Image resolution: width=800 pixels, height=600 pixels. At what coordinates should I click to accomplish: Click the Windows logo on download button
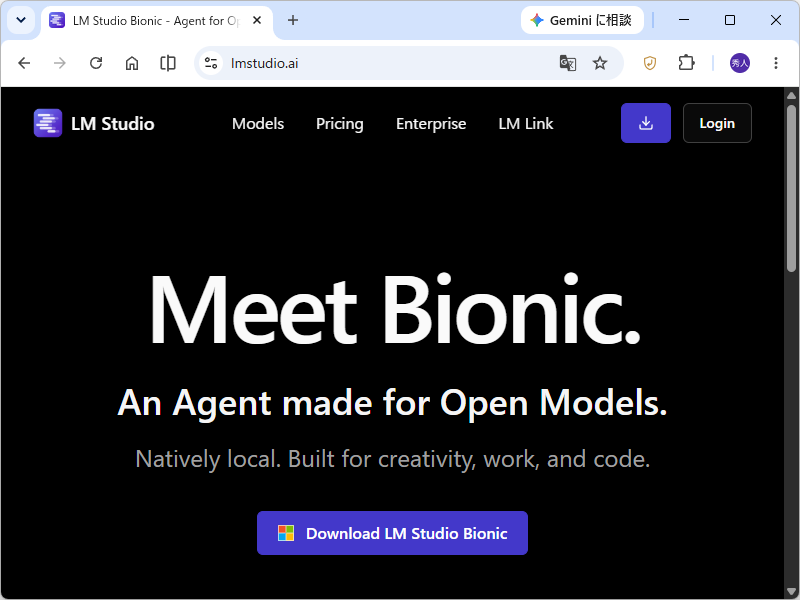(286, 533)
